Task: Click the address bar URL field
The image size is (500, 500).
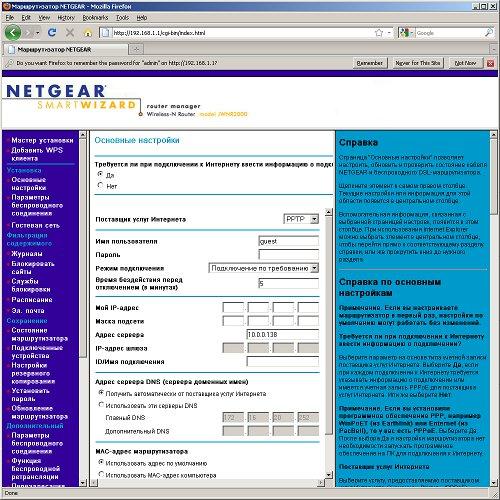Action: [x=242, y=33]
